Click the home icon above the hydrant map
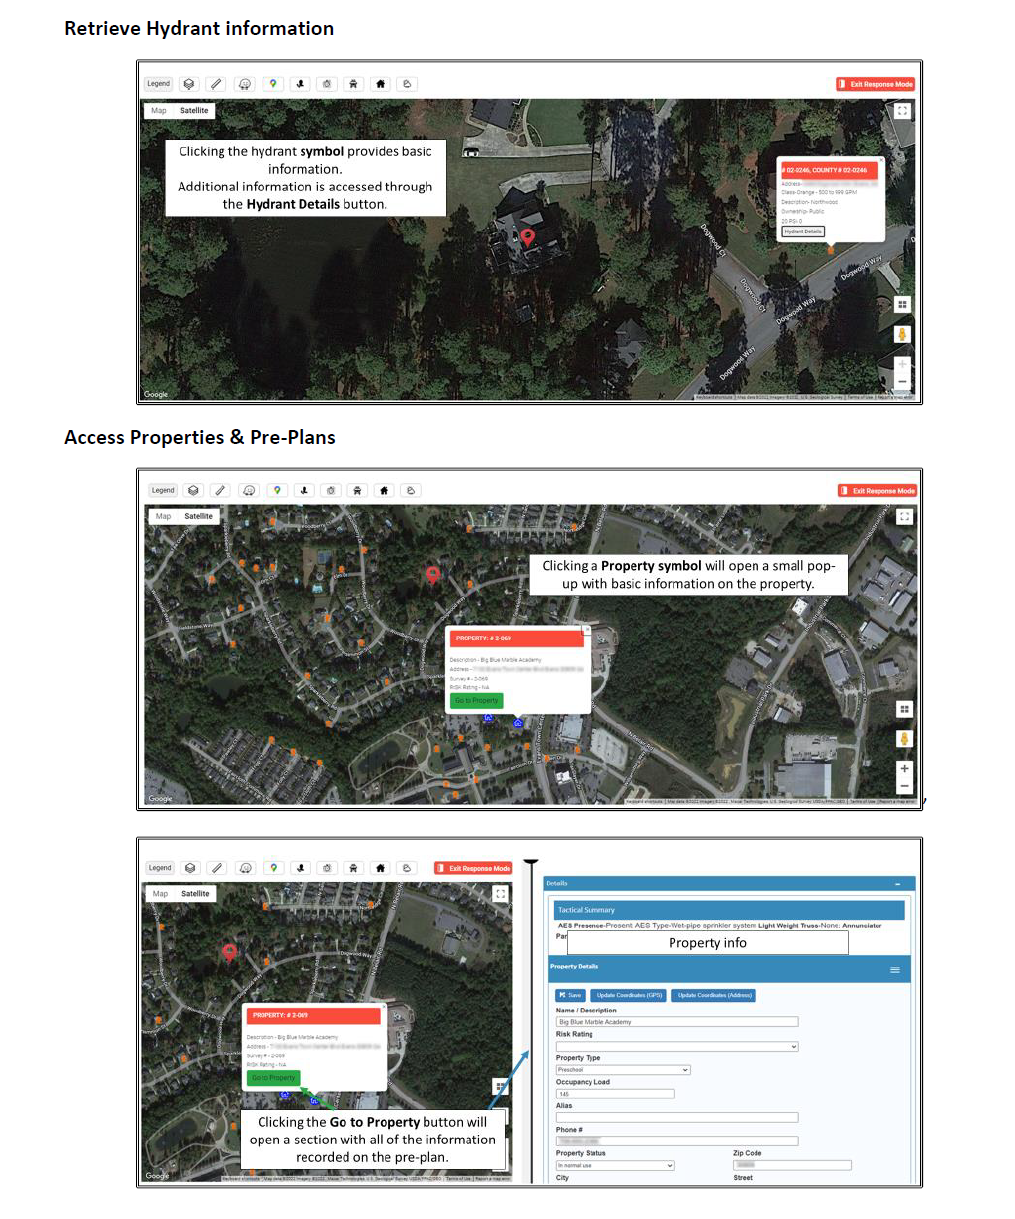Screen dimensions: 1015x1219 click(380, 84)
